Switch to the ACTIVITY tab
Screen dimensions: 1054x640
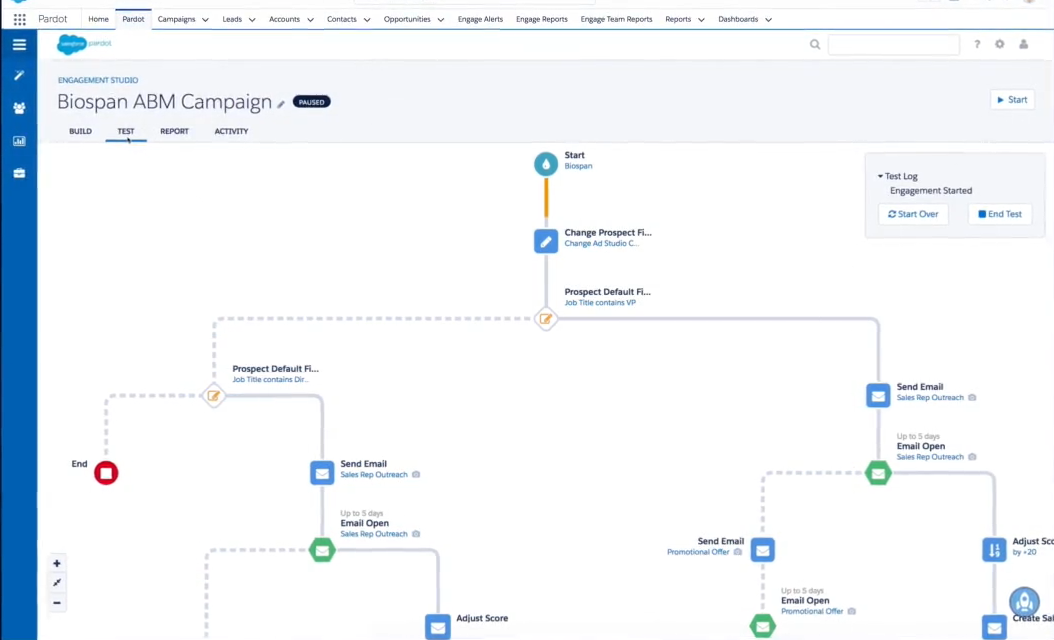tap(231, 131)
